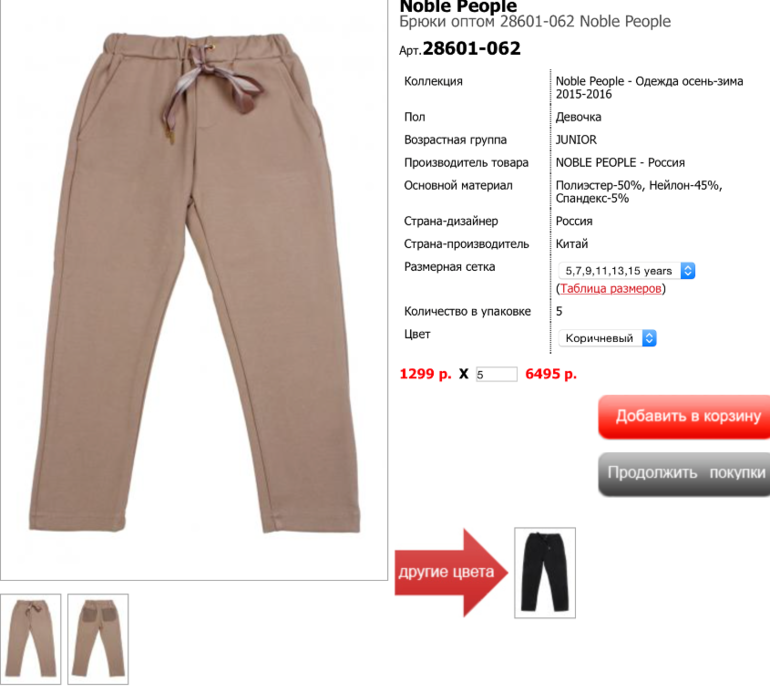Click the 'Noble People' brand title
770x693 pixels.
(458, 6)
